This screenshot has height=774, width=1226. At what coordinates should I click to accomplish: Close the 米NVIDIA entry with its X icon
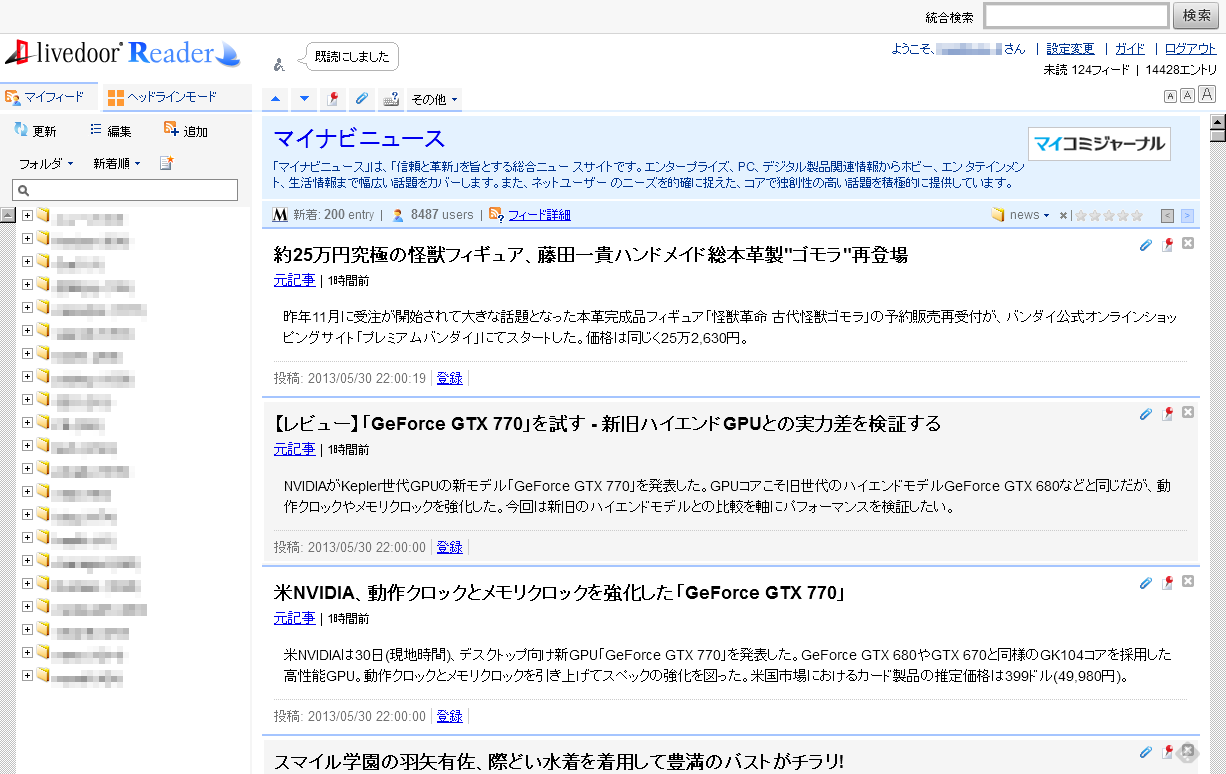[1188, 582]
